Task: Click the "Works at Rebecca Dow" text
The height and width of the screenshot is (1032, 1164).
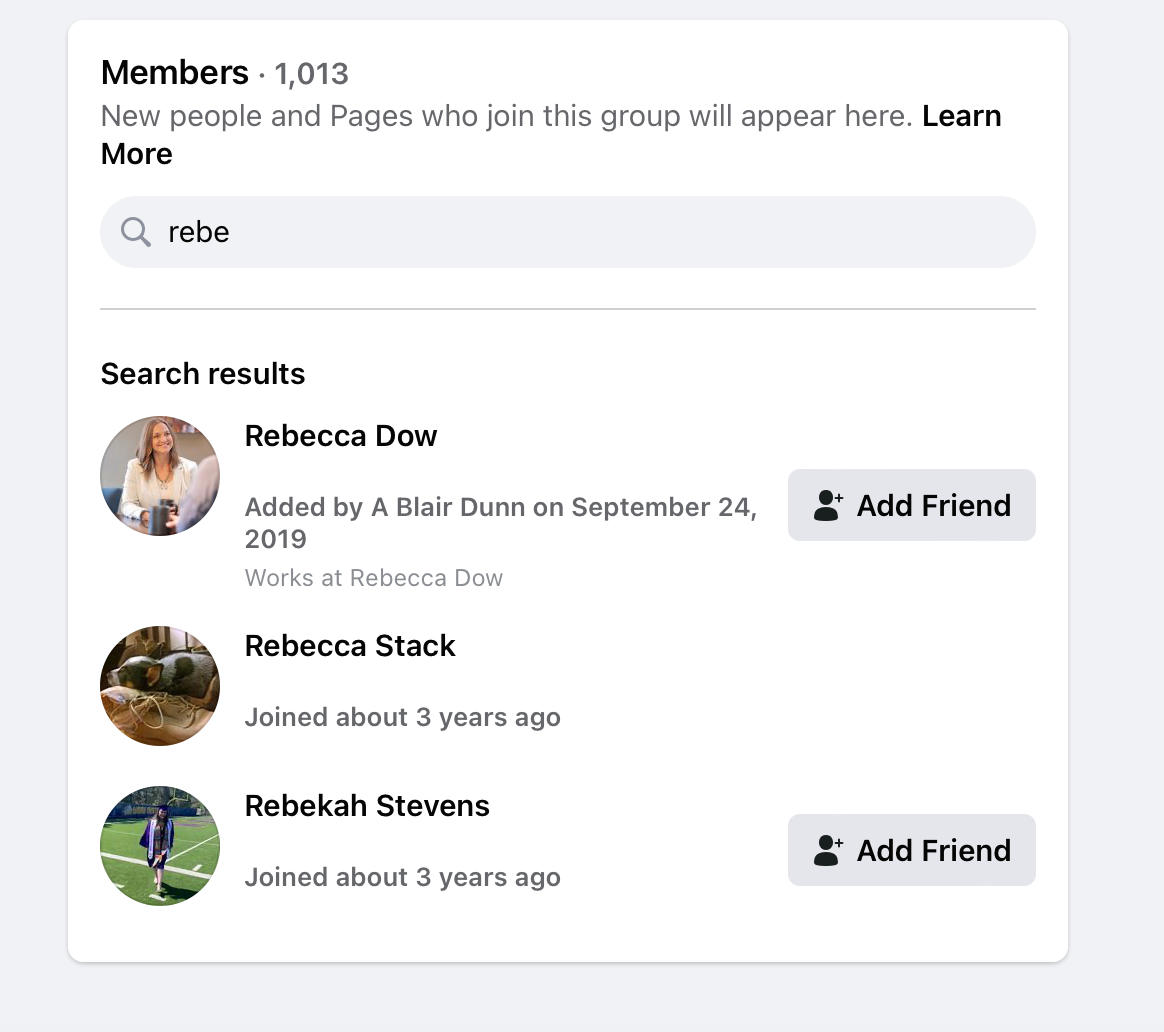Action: click(374, 578)
